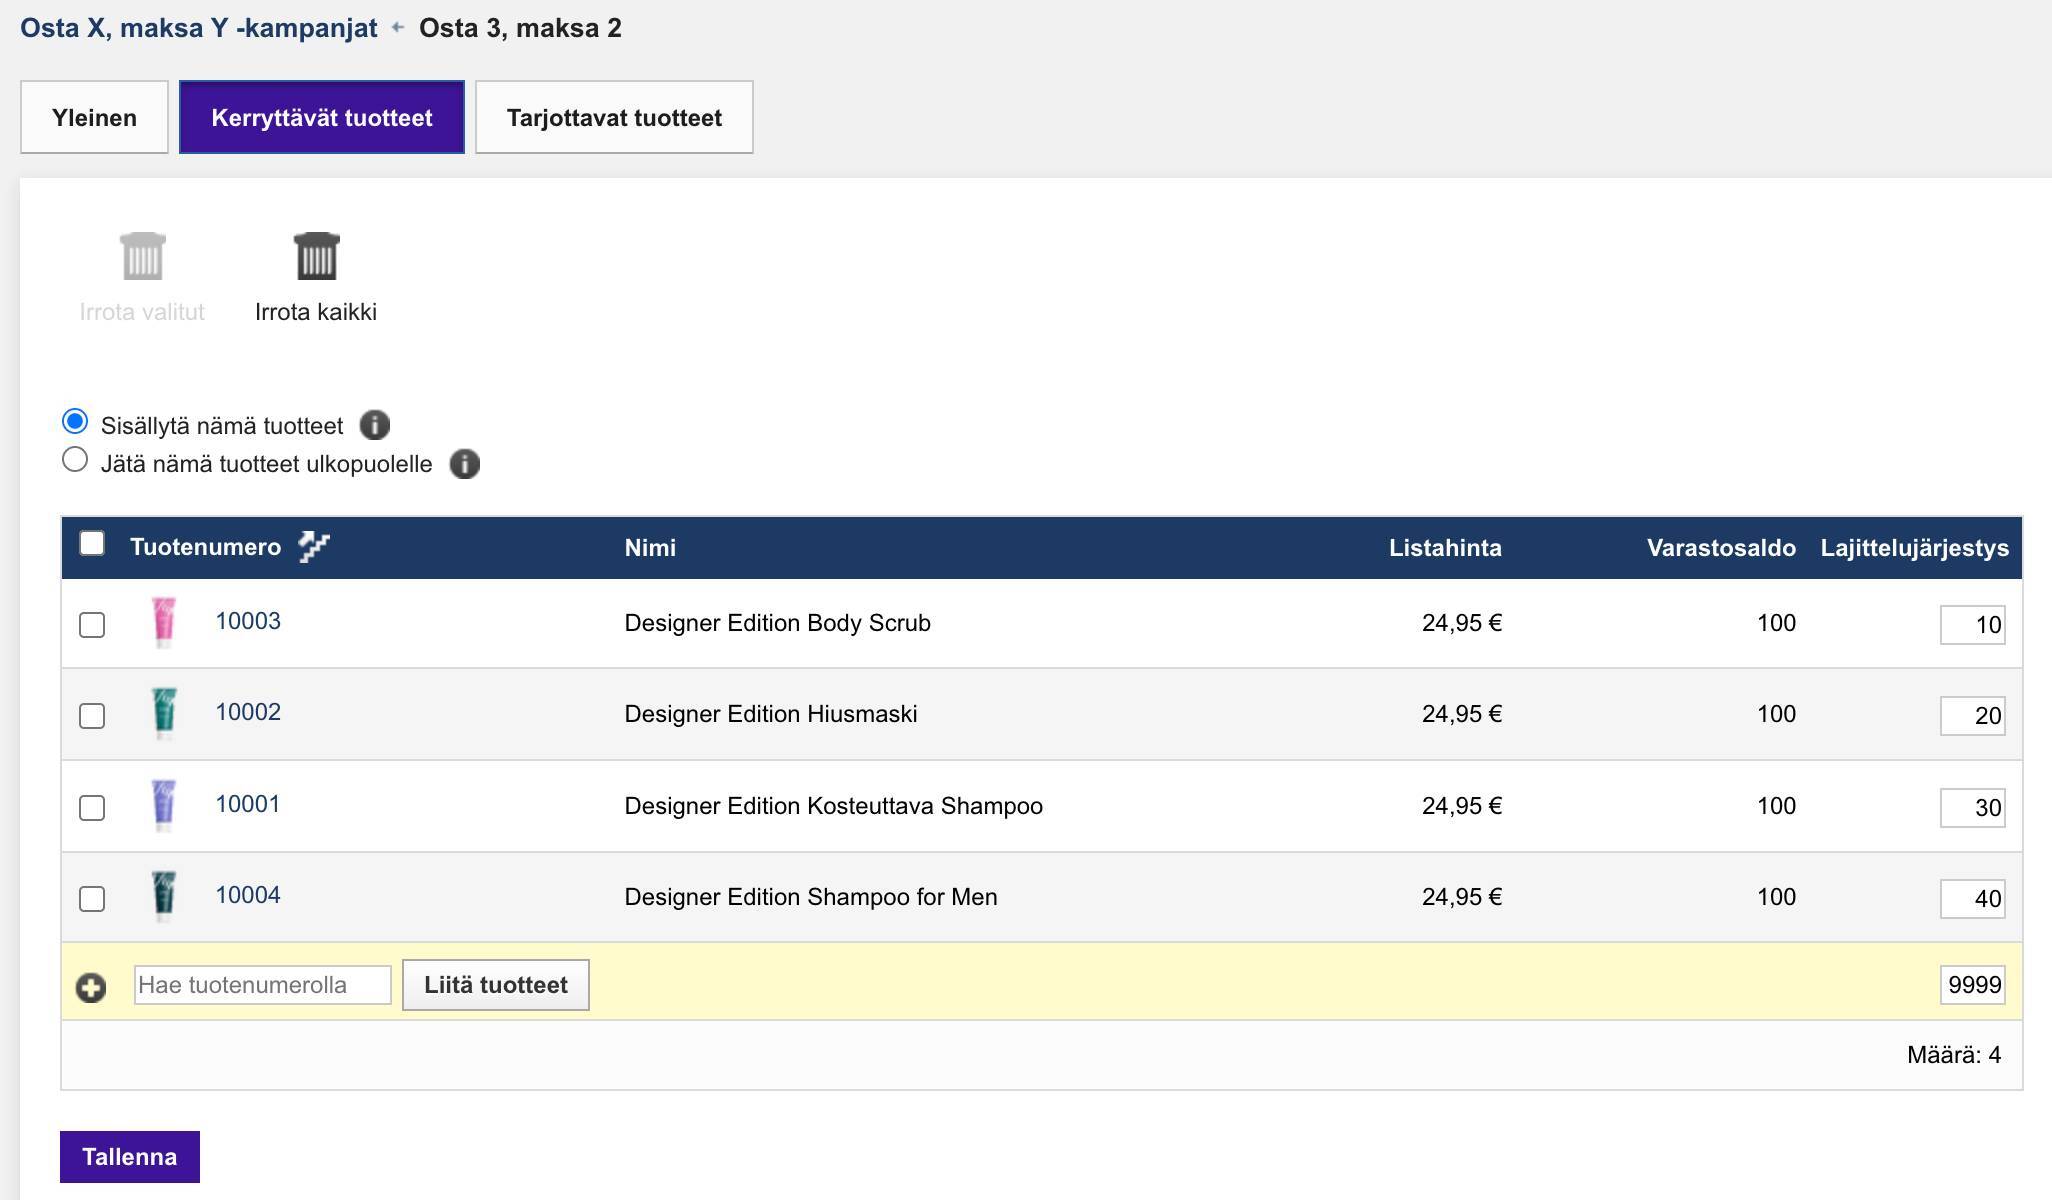Click the plus icon in the attach row
Viewport: 2052px width, 1200px height.
(x=91, y=988)
